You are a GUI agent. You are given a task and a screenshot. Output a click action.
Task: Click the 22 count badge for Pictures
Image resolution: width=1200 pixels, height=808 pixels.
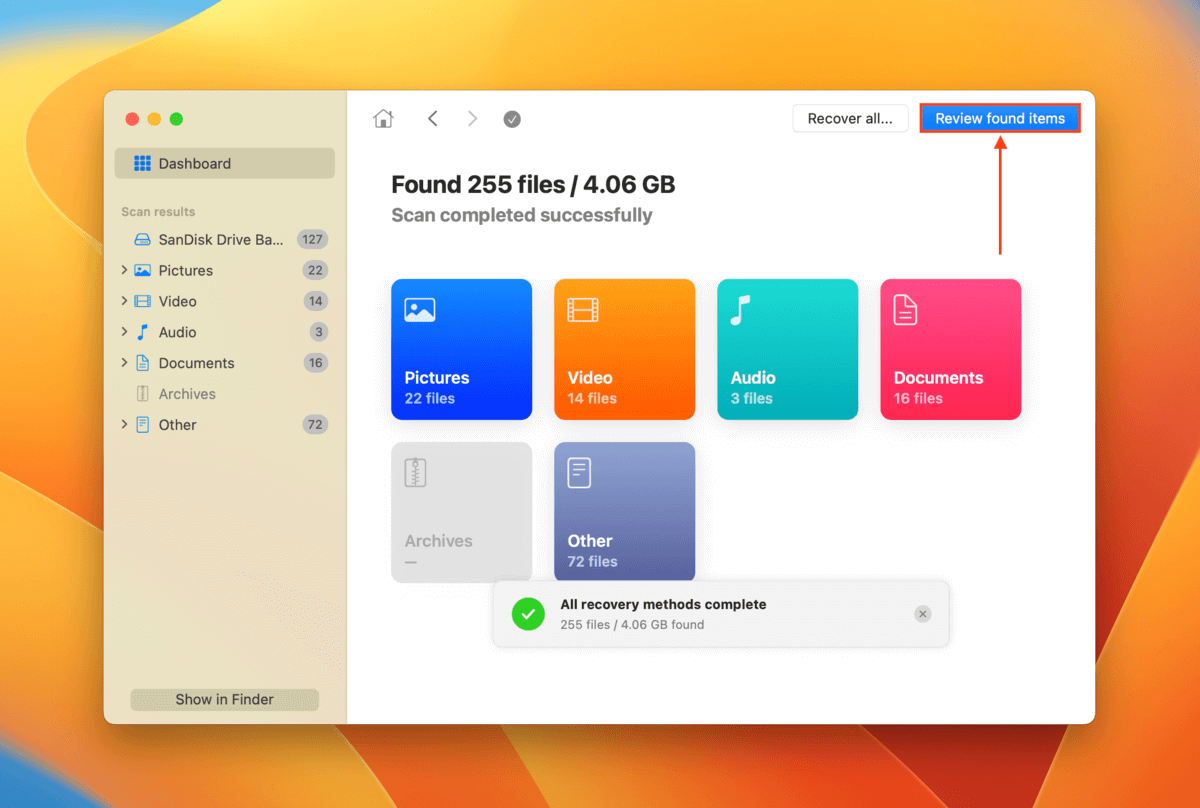[x=315, y=270]
